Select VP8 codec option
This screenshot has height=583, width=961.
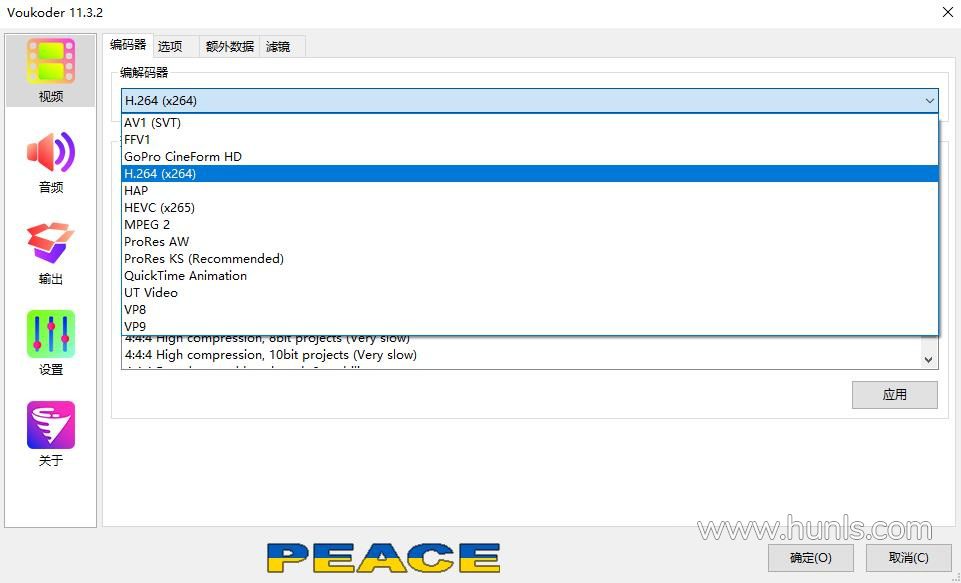click(530, 310)
